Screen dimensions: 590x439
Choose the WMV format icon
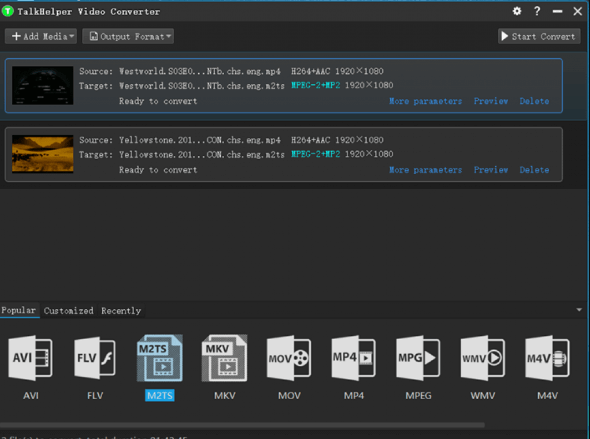pyautogui.click(x=483, y=358)
